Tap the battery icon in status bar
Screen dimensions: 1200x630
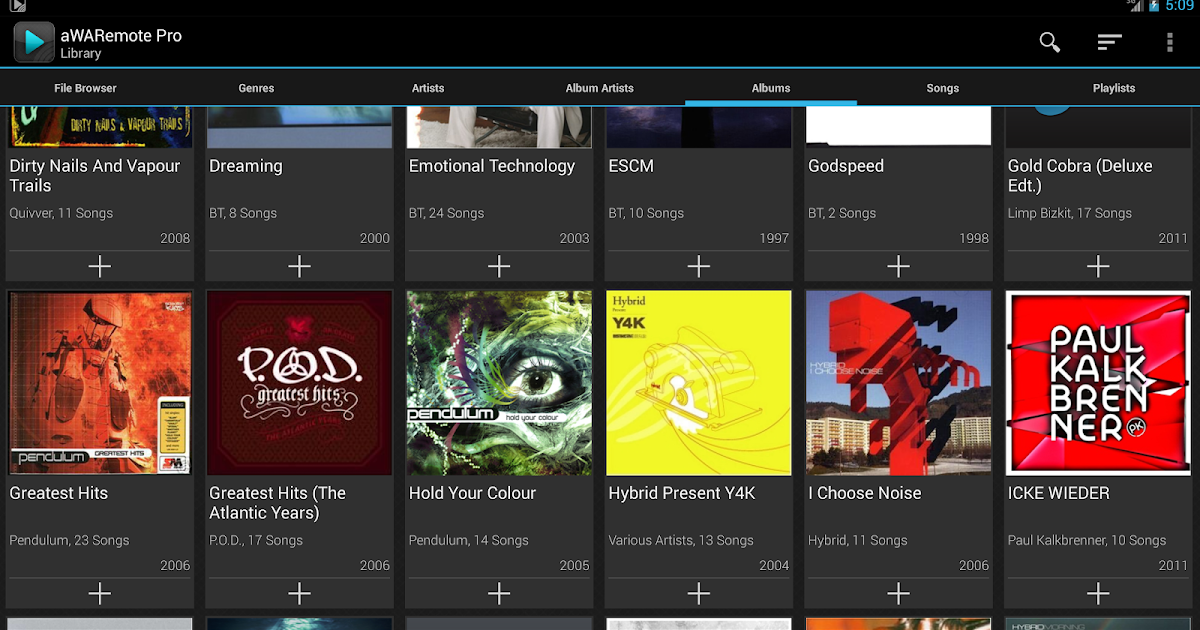1154,6
